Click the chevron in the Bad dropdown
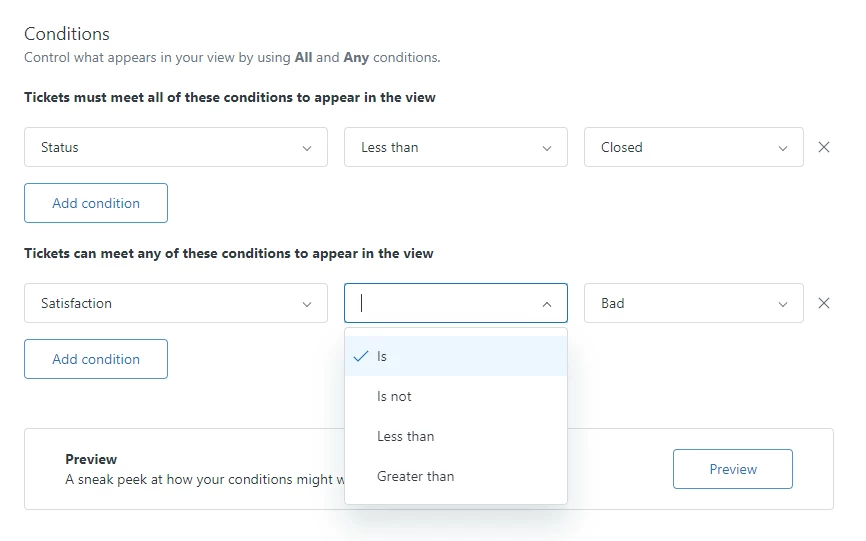 click(783, 304)
